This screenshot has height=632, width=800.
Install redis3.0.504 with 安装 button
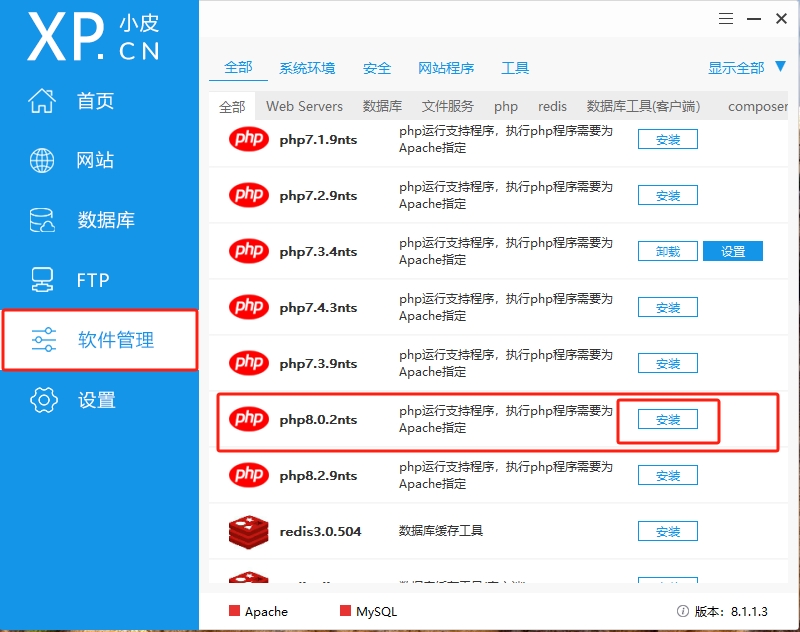pos(667,532)
